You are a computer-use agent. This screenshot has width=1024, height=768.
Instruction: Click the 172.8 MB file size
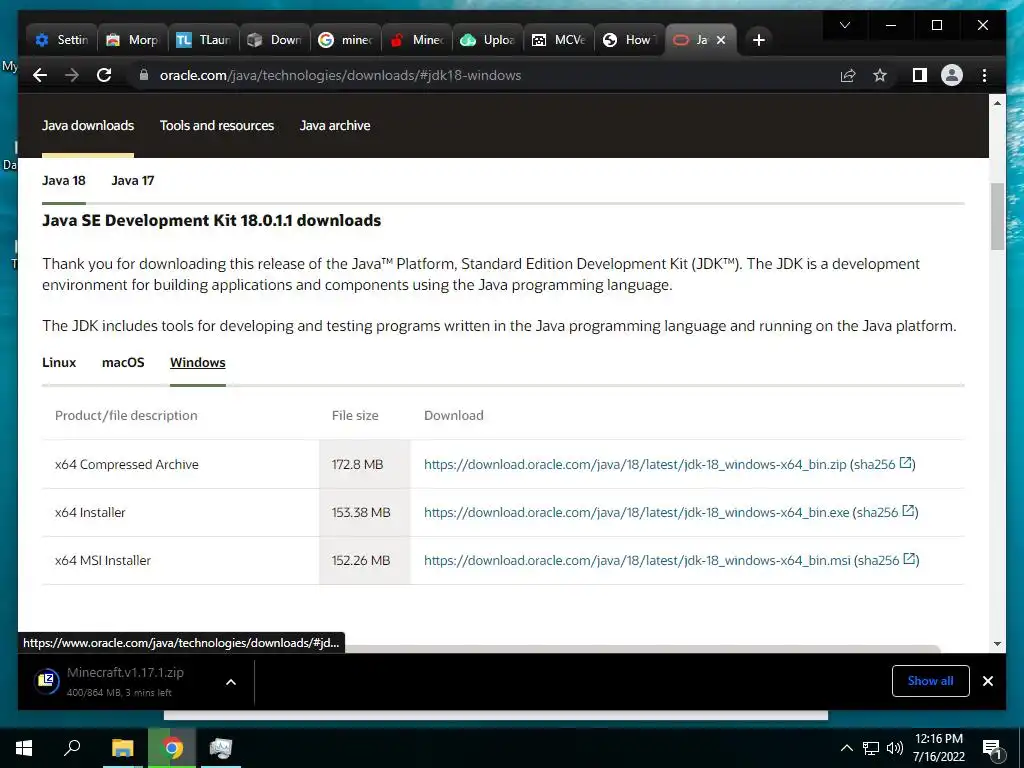click(357, 464)
